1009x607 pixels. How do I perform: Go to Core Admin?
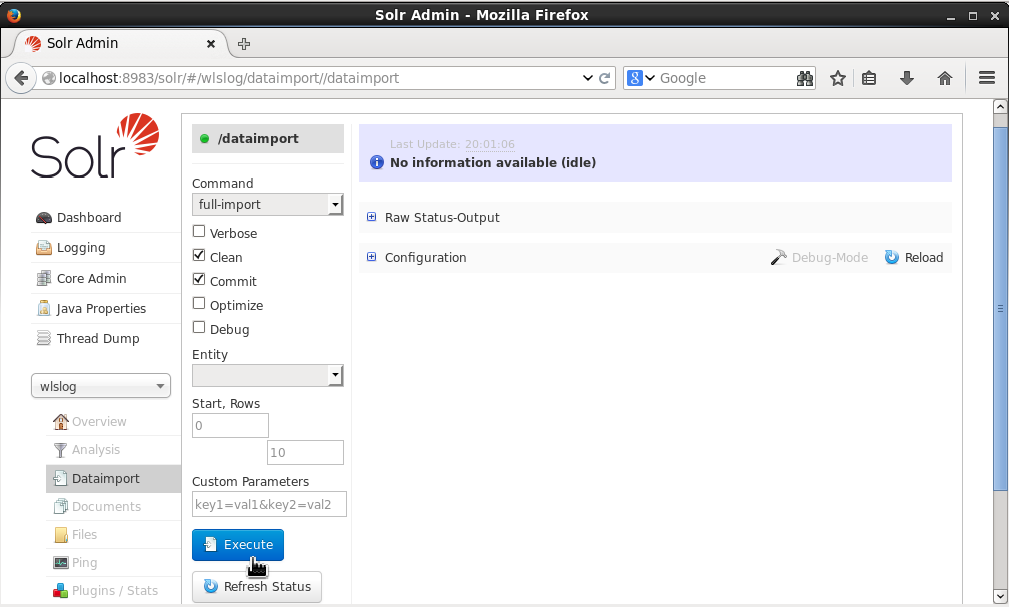tap(91, 278)
